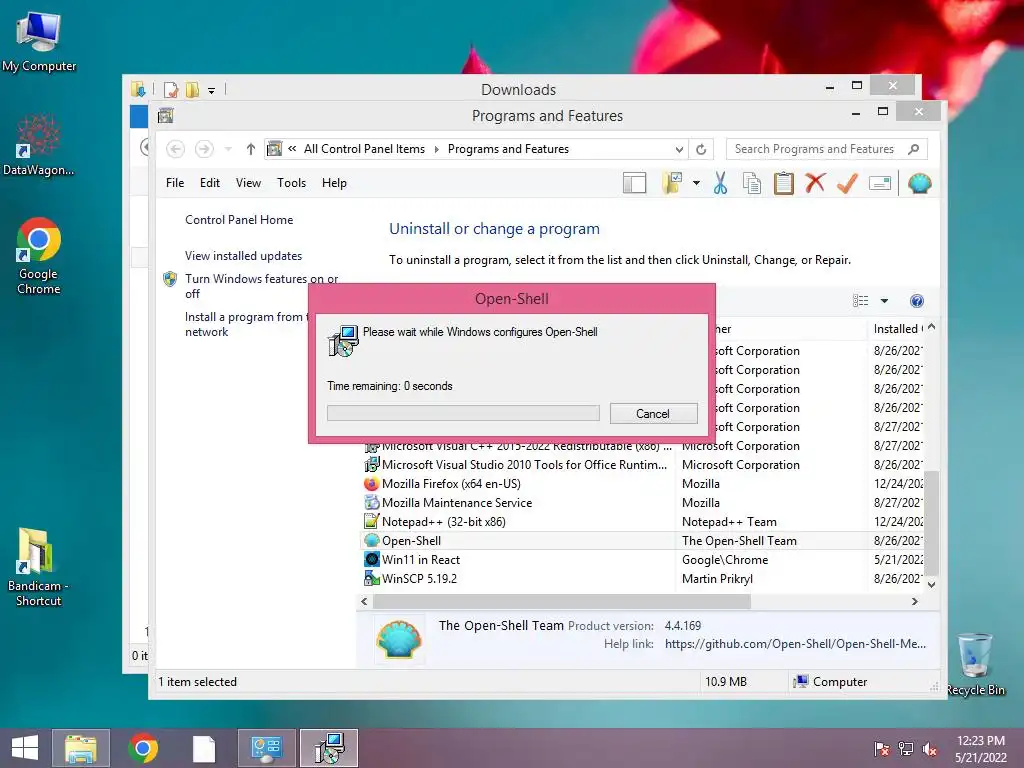Open Windows Start button

(25, 748)
